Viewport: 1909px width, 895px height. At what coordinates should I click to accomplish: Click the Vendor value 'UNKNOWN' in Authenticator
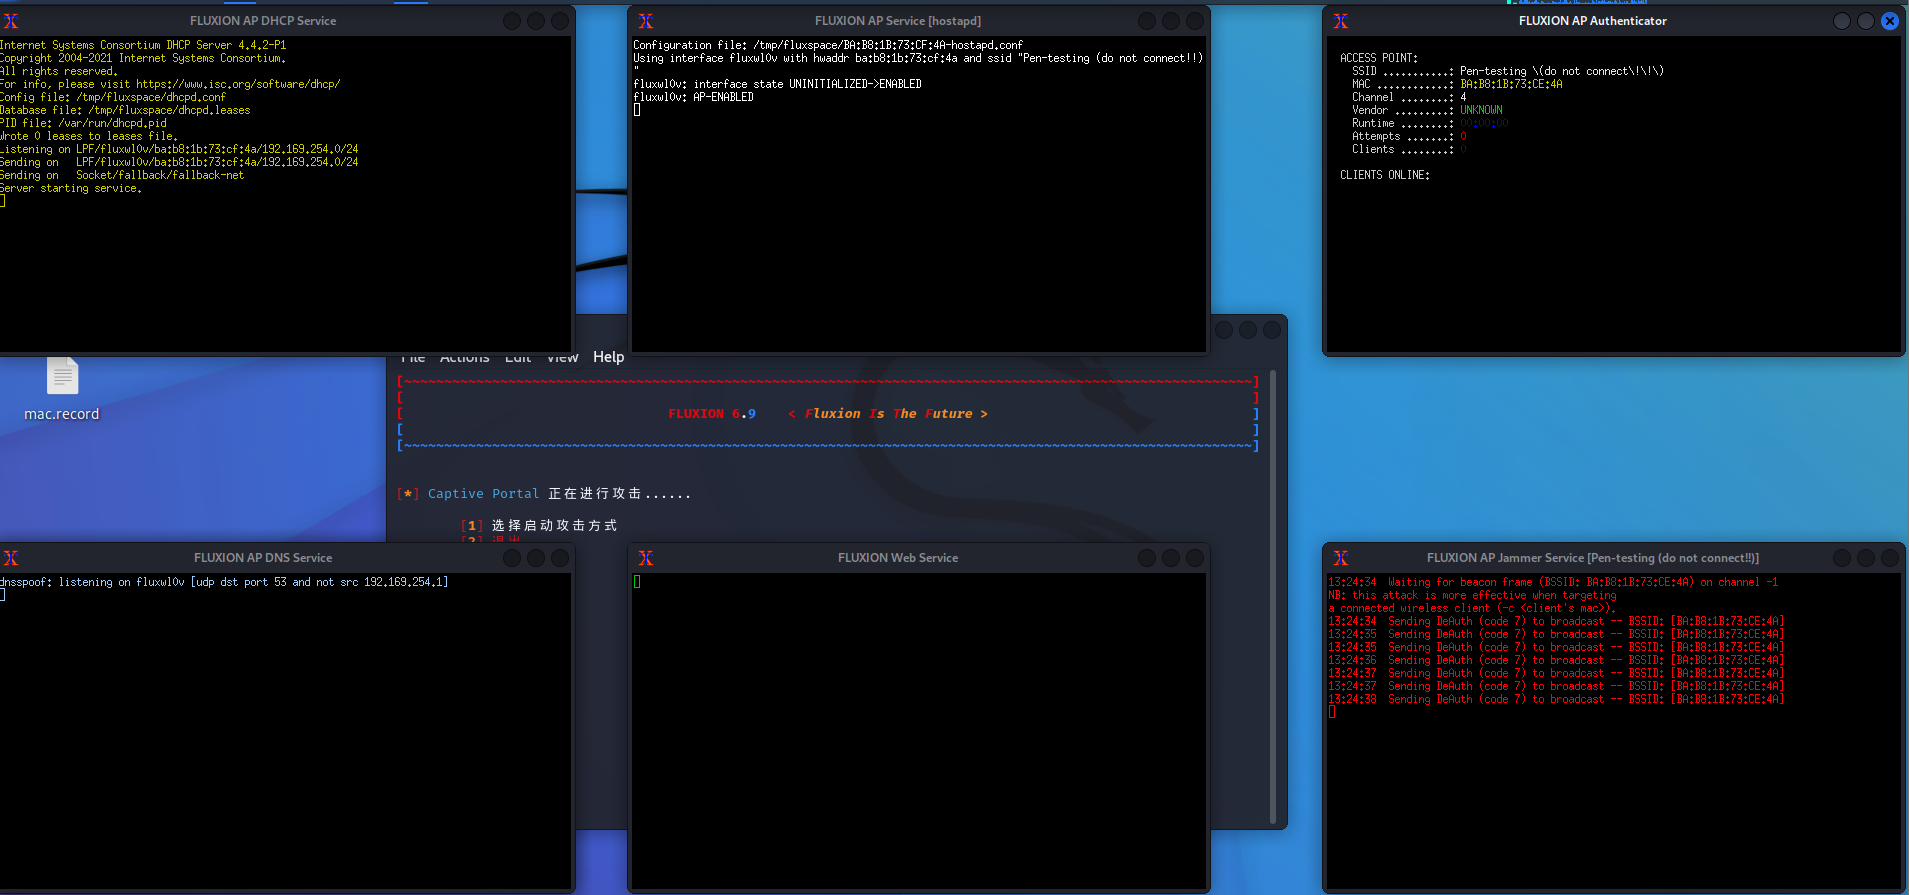[1481, 110]
